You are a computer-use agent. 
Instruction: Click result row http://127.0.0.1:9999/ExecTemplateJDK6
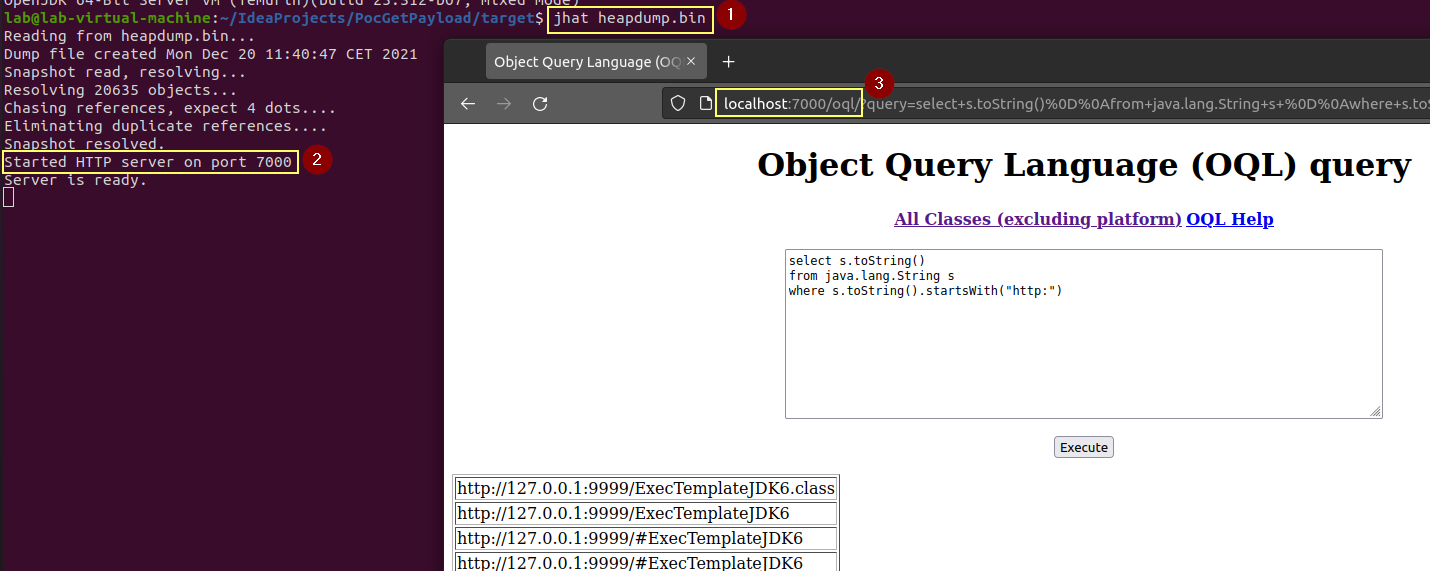coord(646,514)
